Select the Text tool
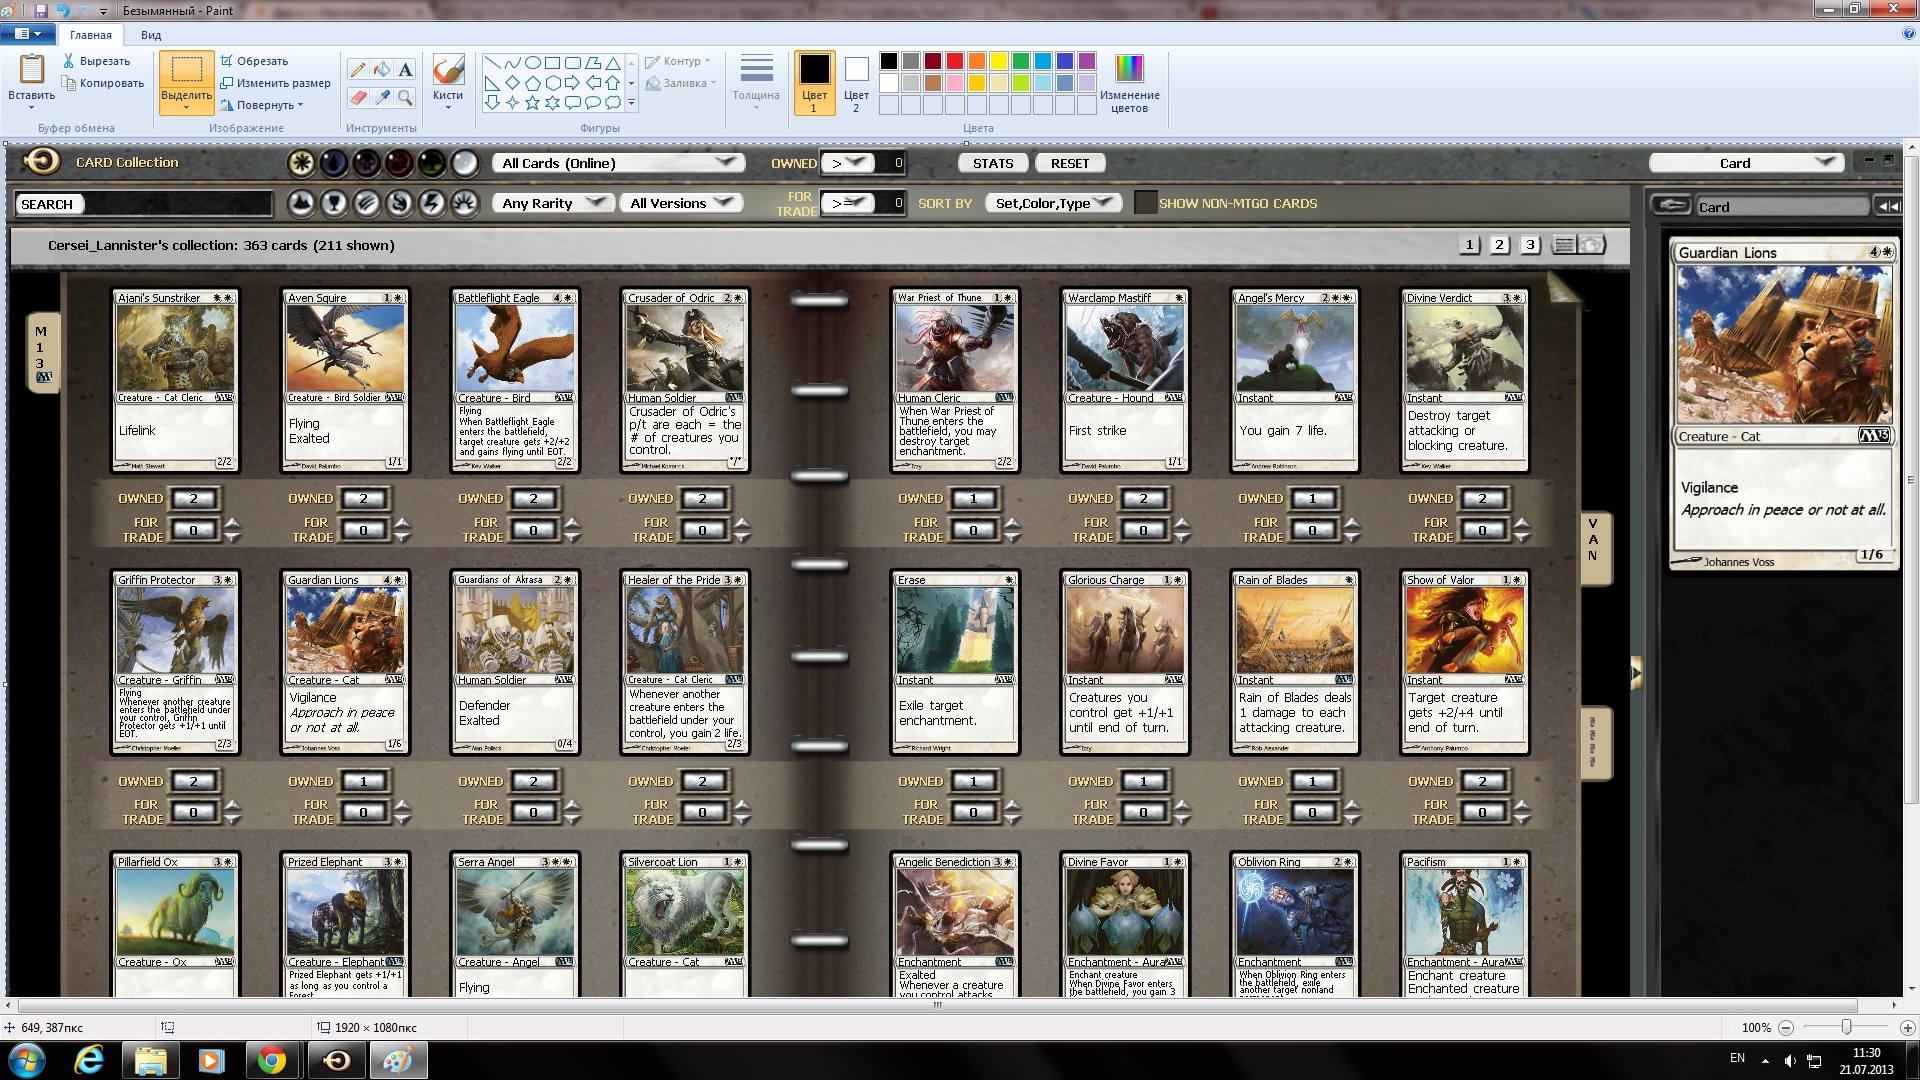 405,69
